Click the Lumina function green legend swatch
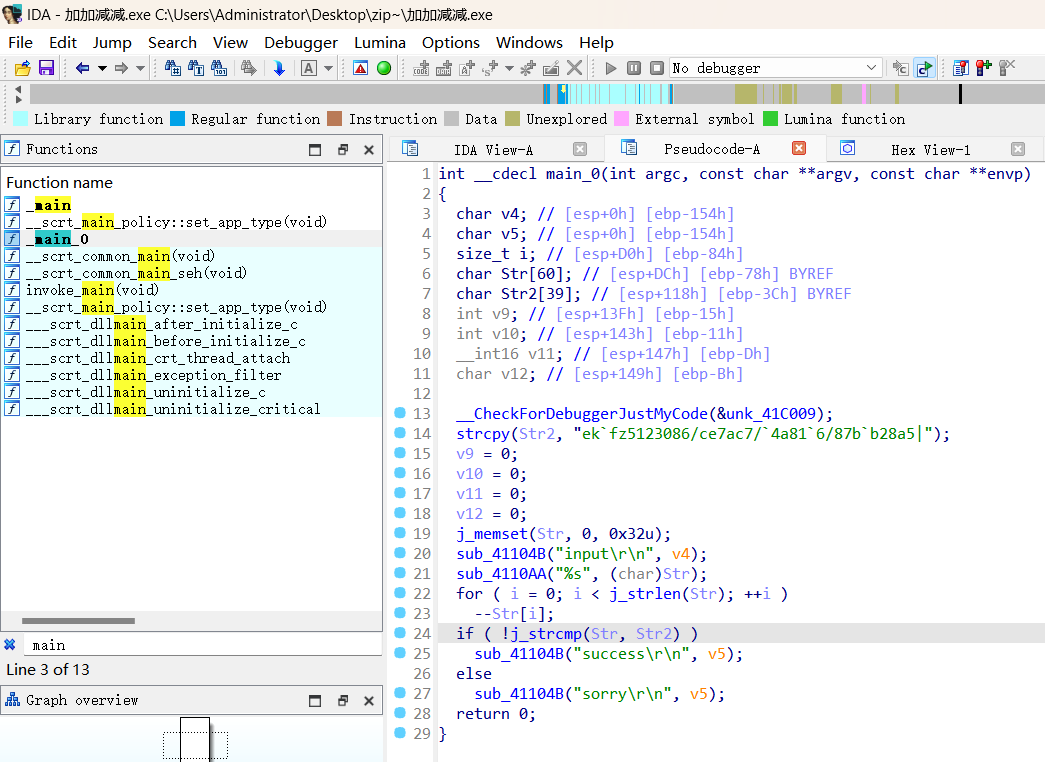 [x=770, y=119]
